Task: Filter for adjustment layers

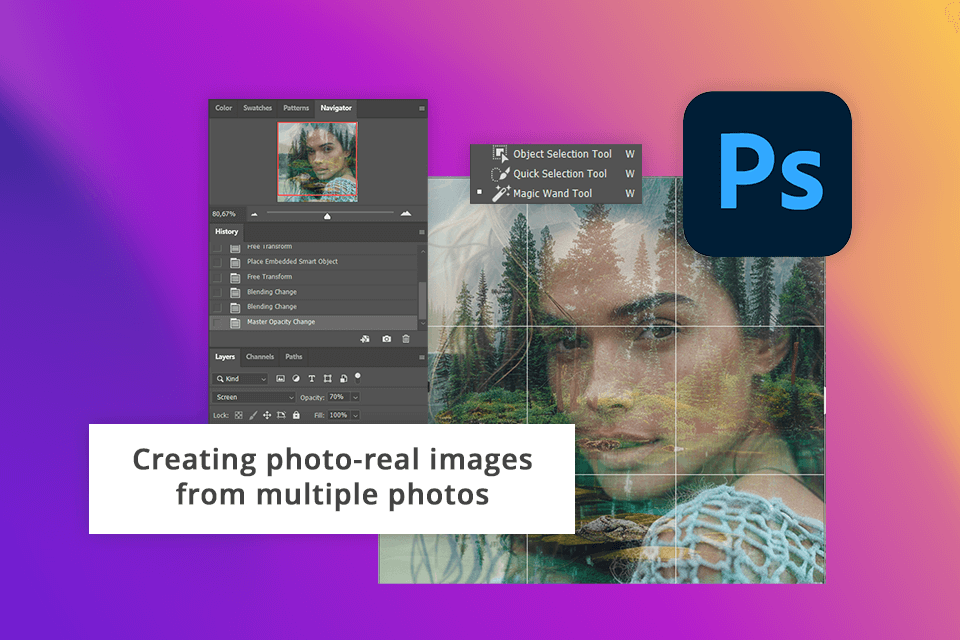Action: coord(296,378)
